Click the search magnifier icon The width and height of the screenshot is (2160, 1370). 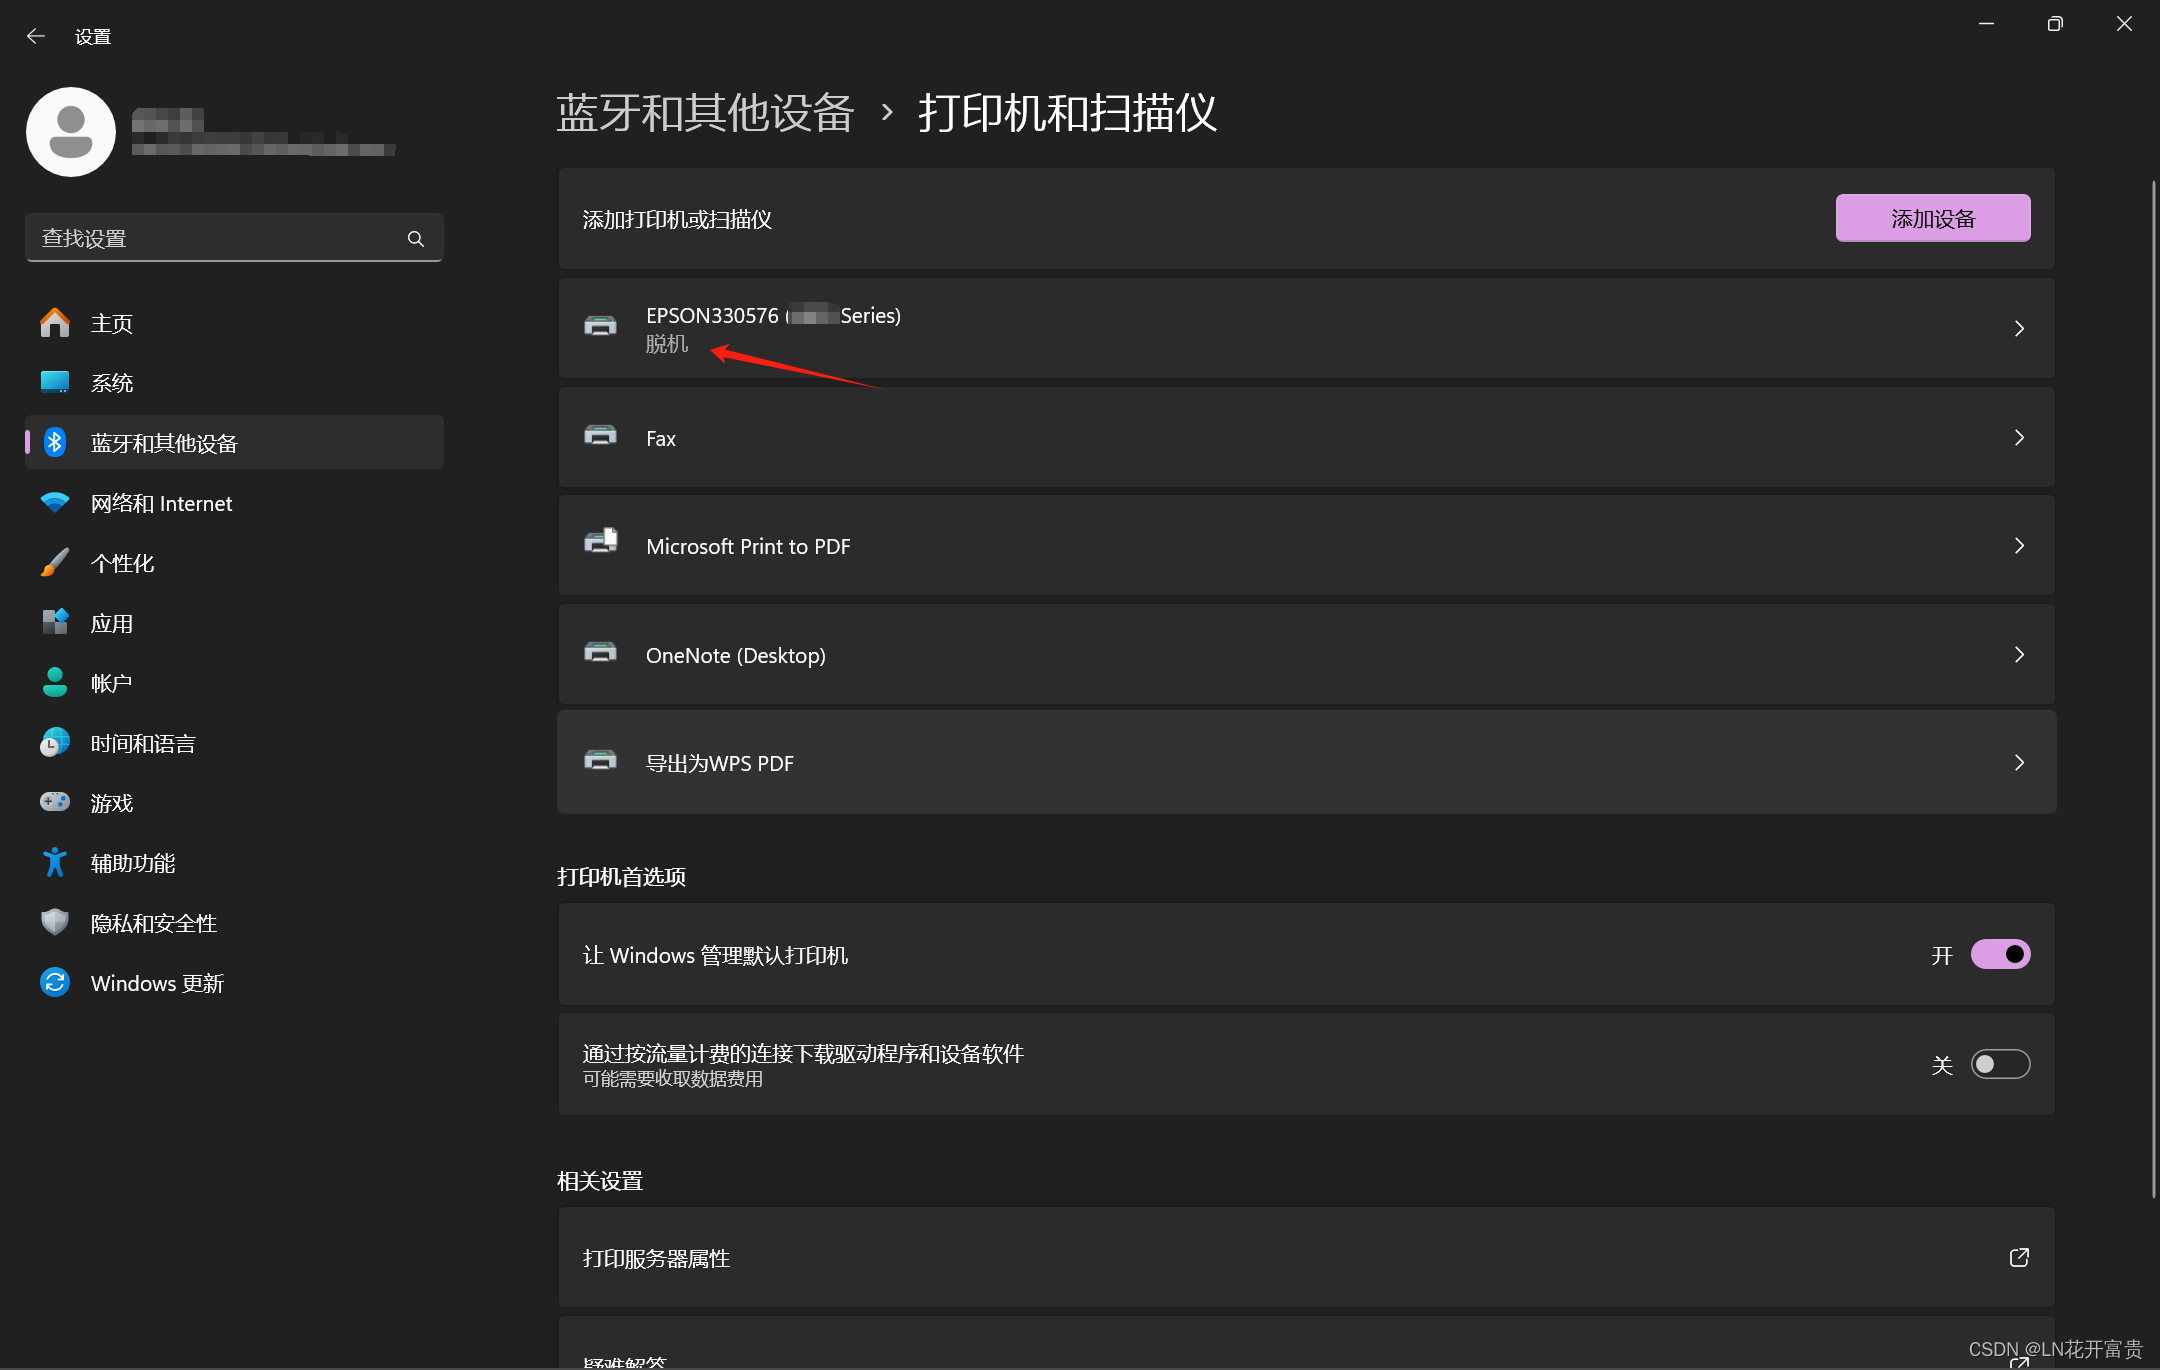(416, 239)
